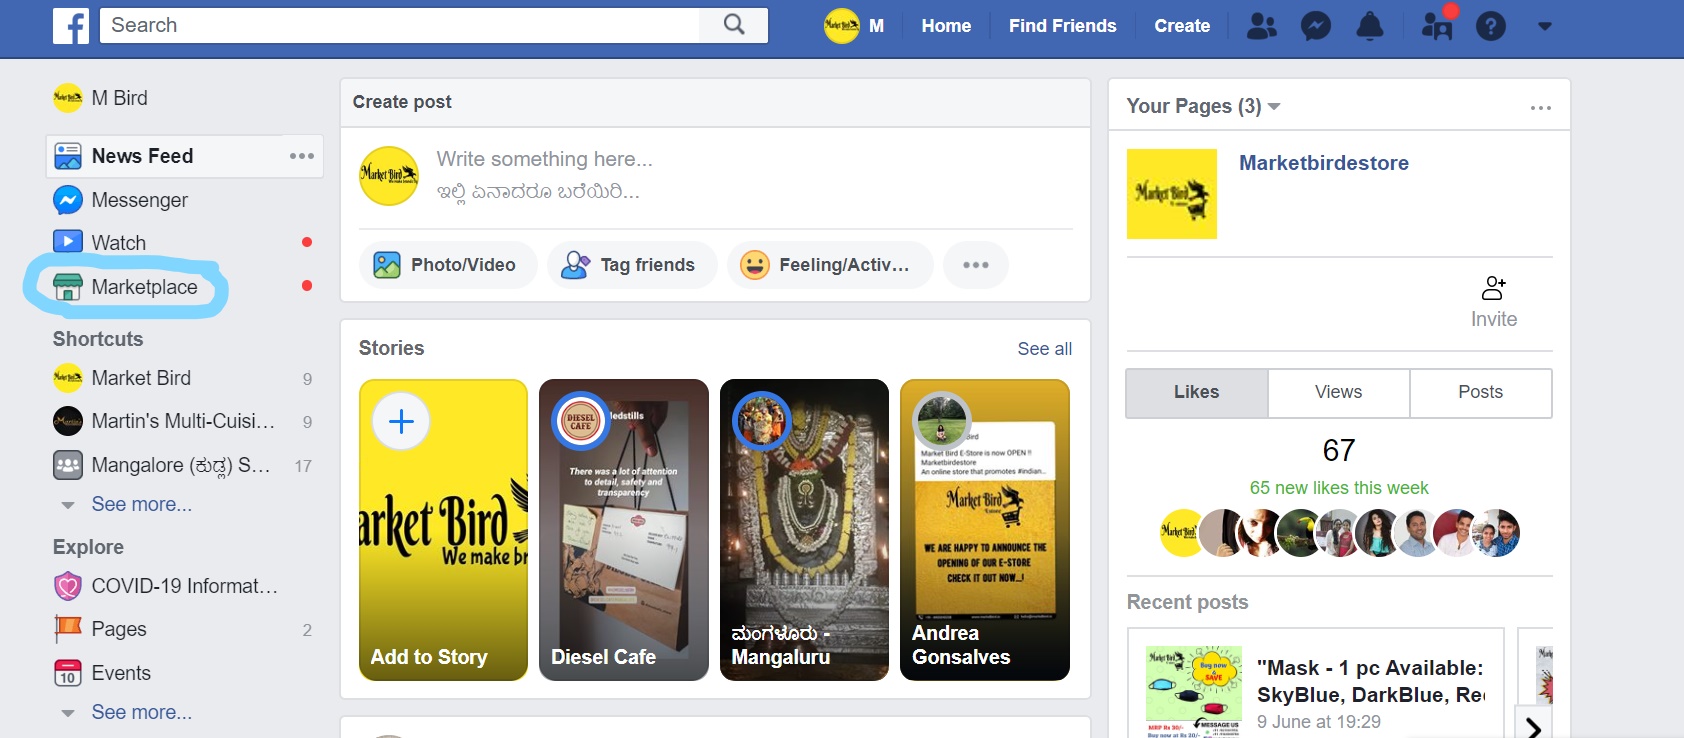
Task: Expand the account dropdown arrow in top bar
Action: click(1545, 26)
